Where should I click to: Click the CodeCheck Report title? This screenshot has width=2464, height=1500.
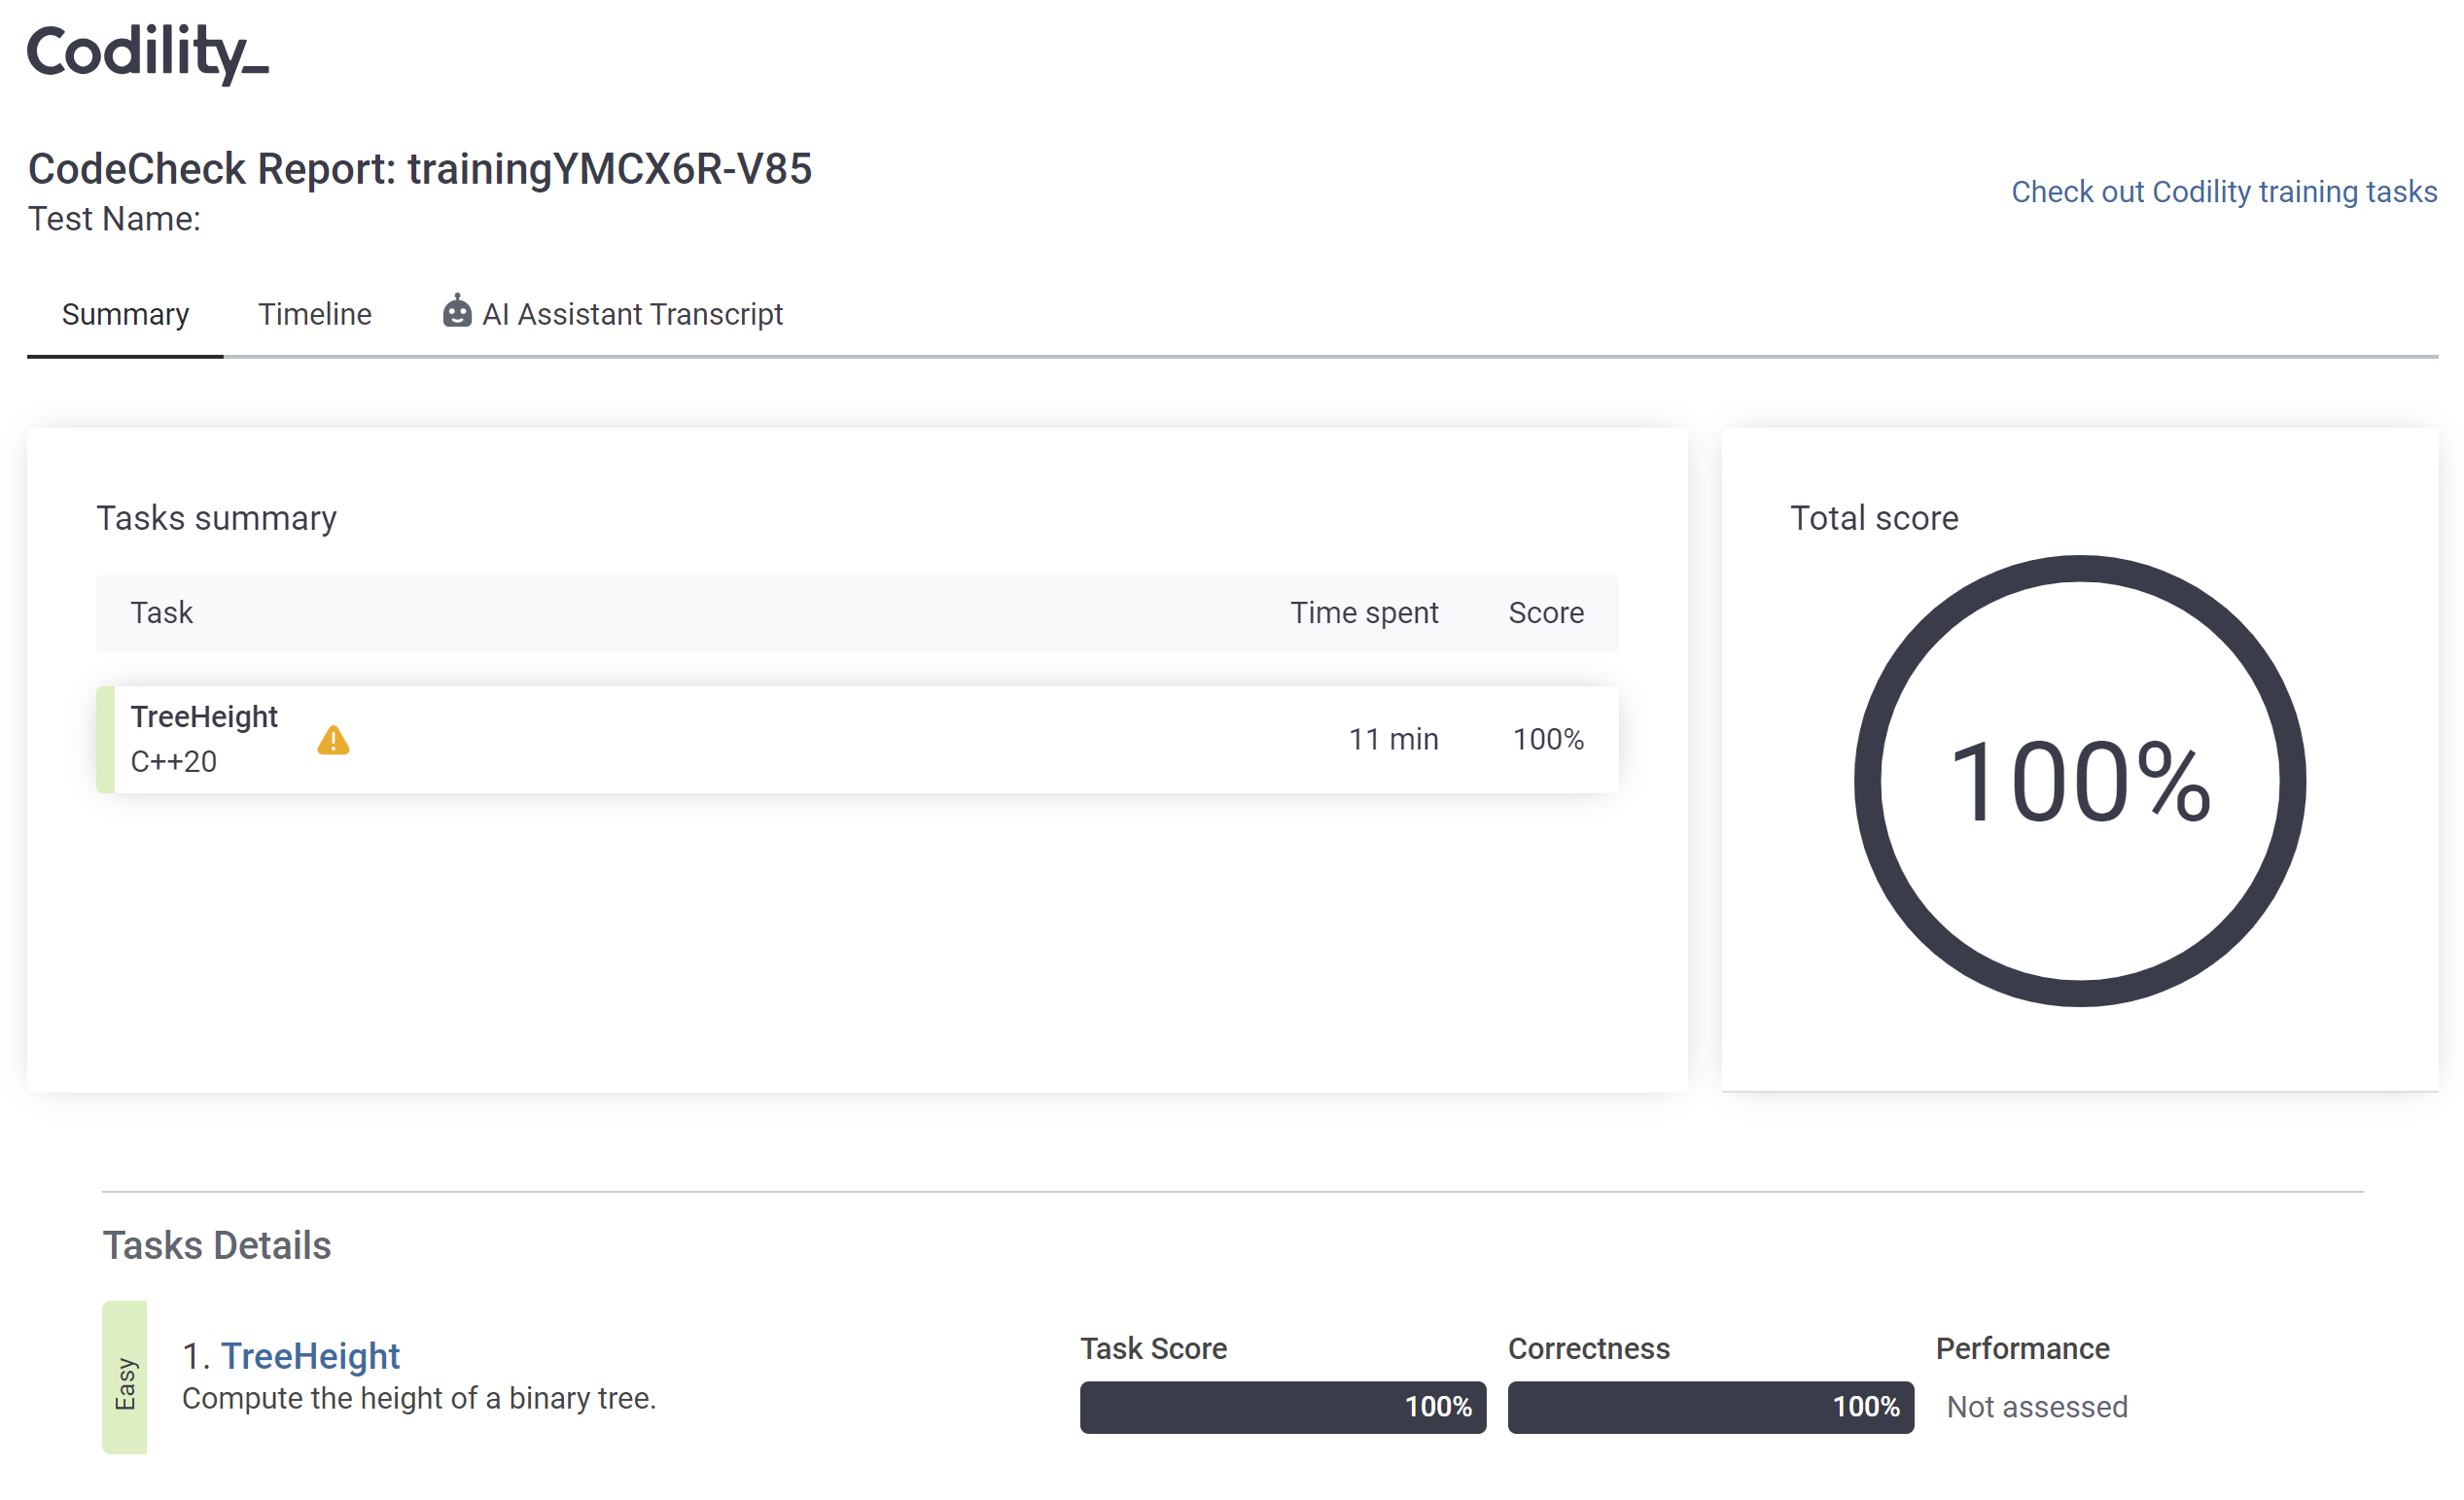[419, 169]
